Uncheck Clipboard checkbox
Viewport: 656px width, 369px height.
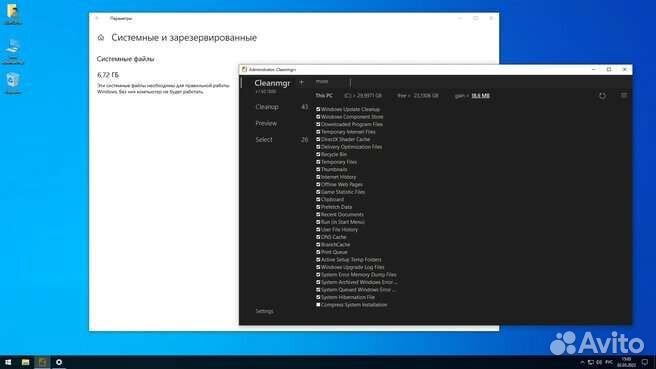tap(318, 200)
